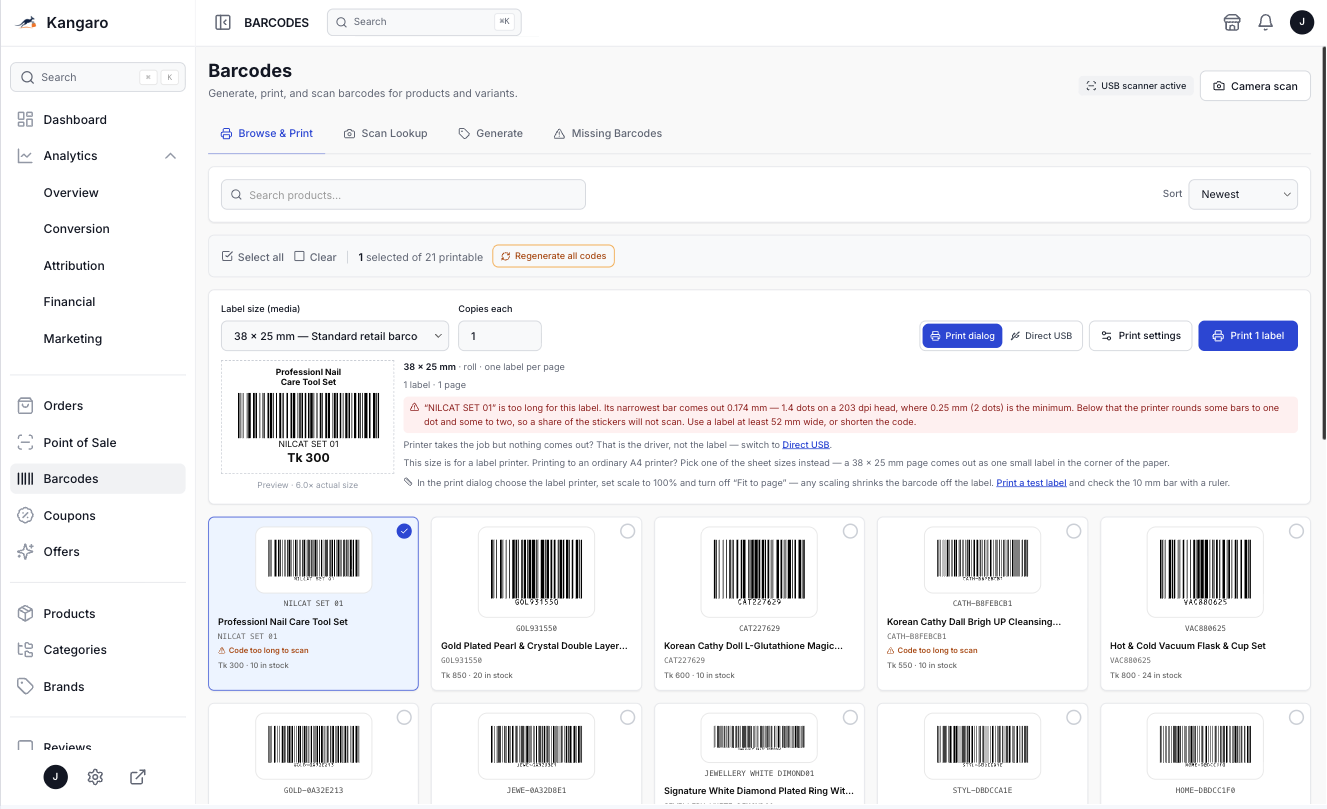The width and height of the screenshot is (1327, 809).
Task: Open Financial under Analytics
Action: click(x=69, y=302)
